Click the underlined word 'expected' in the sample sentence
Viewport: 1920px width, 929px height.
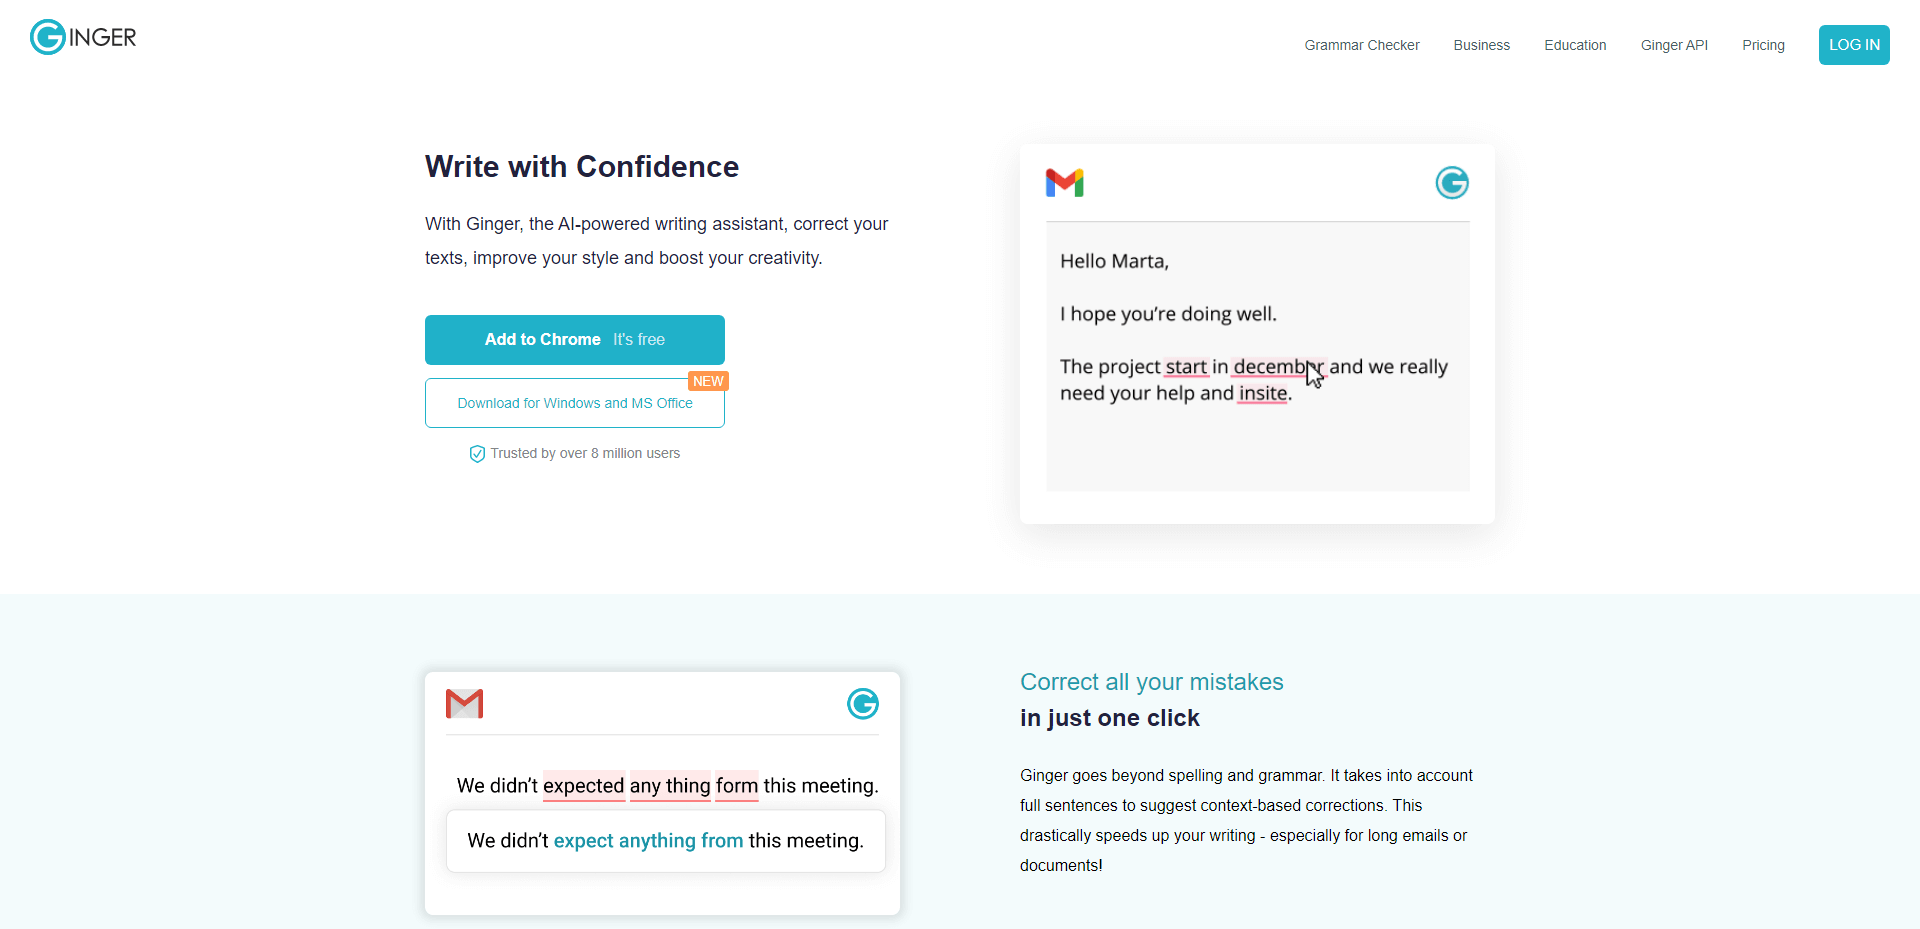(x=583, y=786)
